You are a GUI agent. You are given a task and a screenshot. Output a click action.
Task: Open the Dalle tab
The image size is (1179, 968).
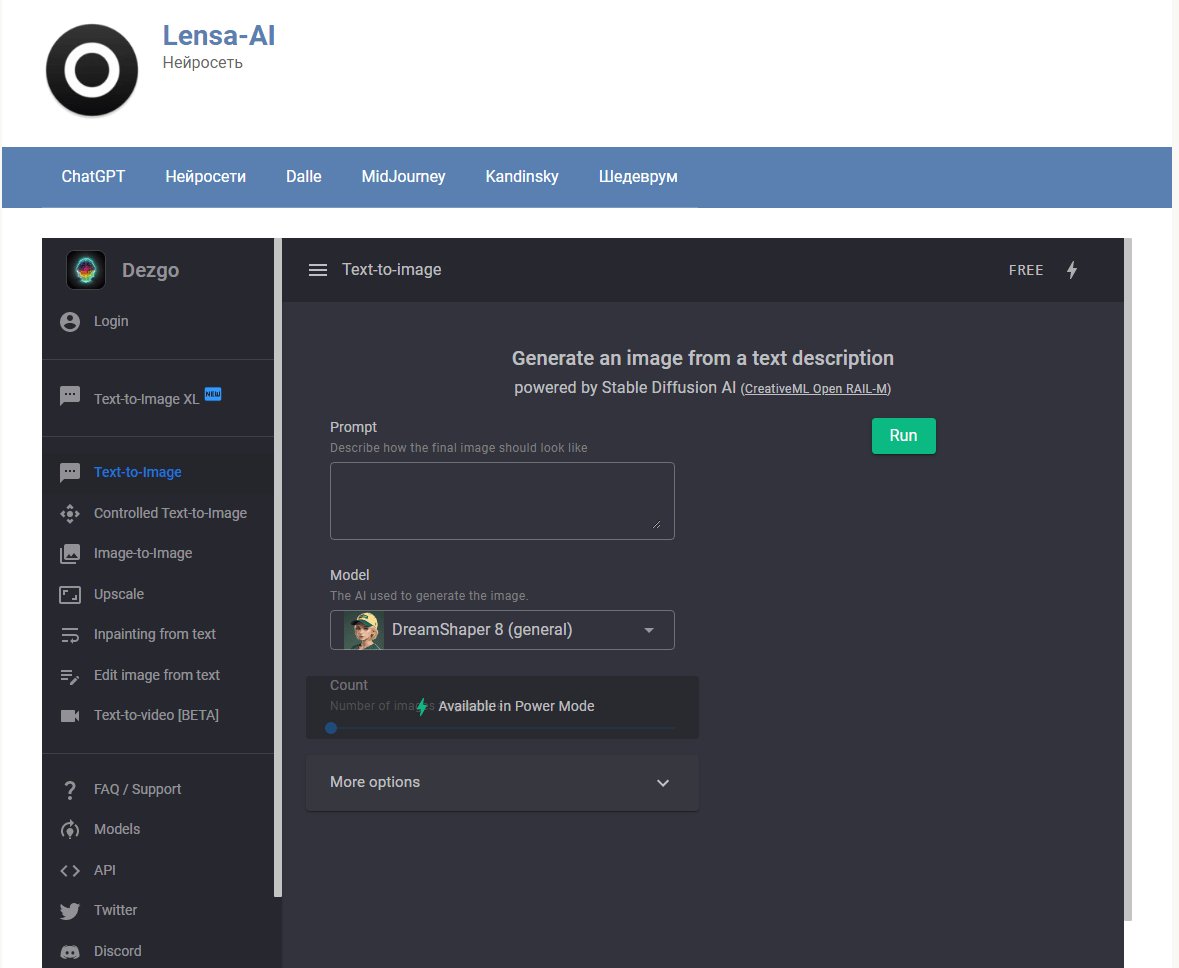coord(304,177)
